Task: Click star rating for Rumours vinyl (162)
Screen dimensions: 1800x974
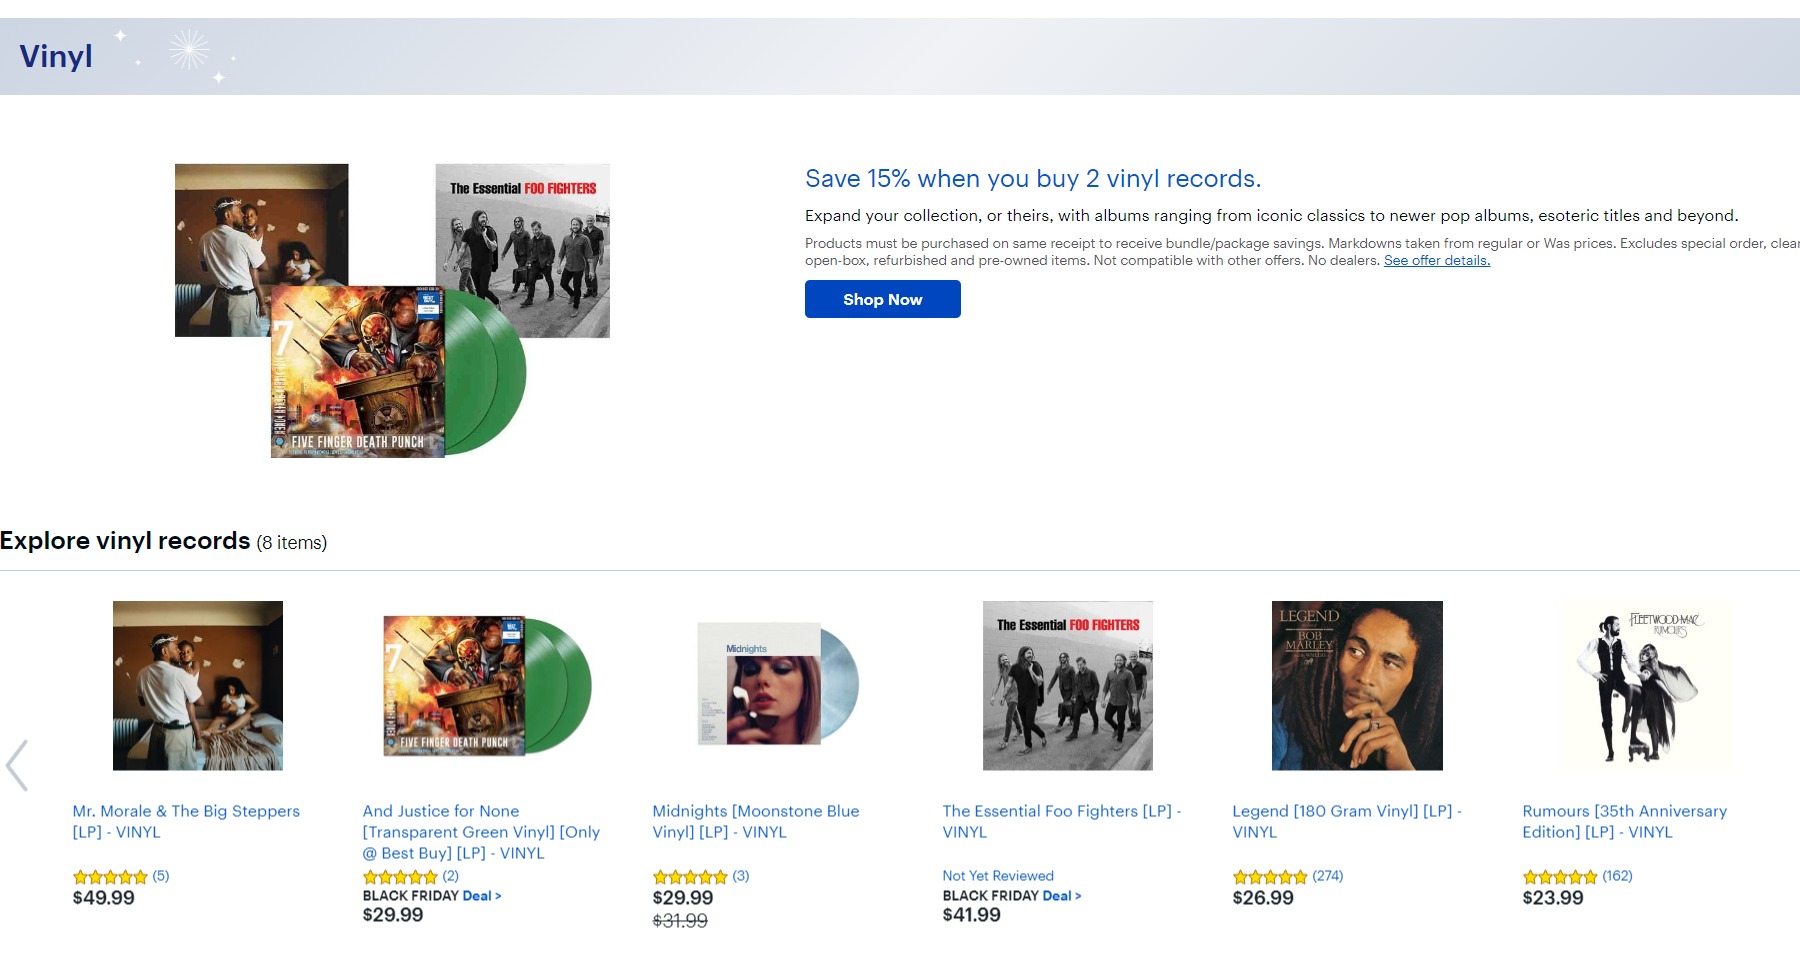Action: pos(1560,877)
